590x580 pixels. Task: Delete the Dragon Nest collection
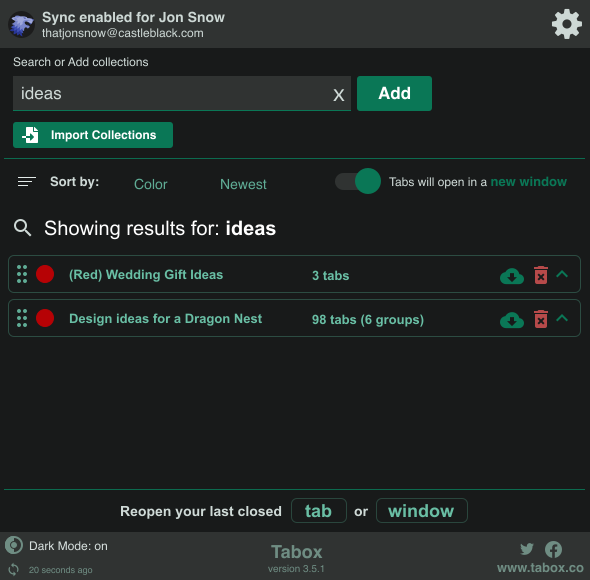point(541,319)
